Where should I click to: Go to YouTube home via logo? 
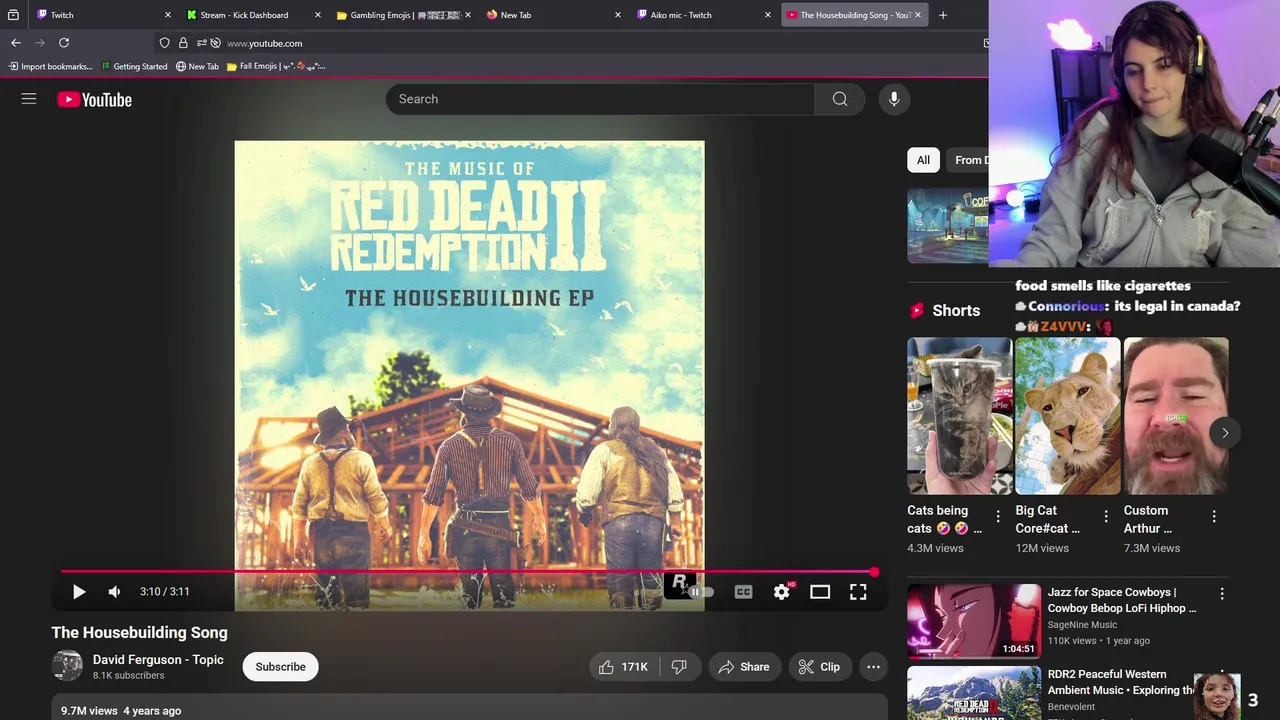coord(95,99)
